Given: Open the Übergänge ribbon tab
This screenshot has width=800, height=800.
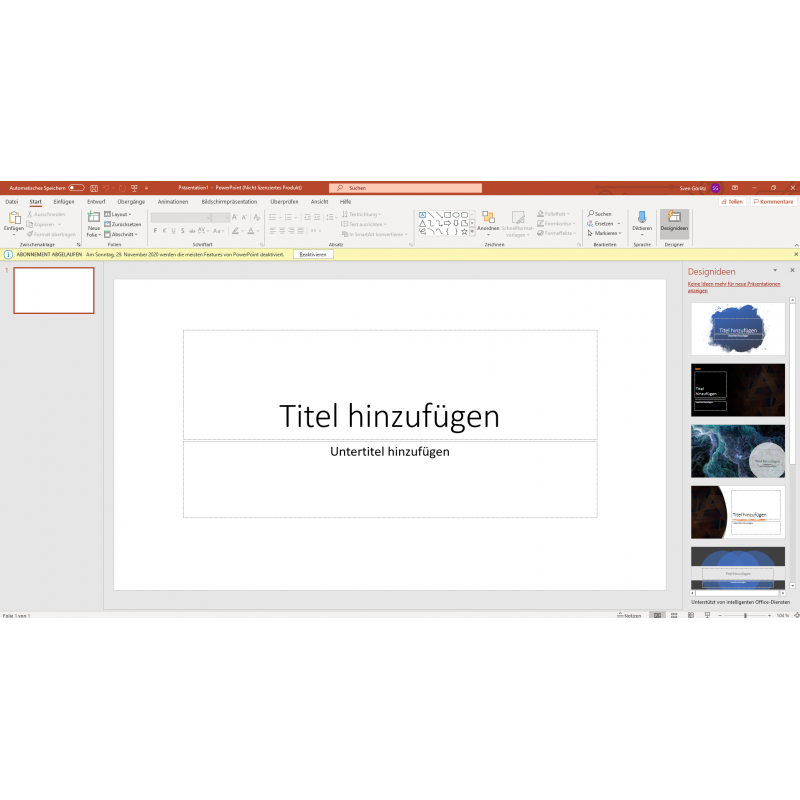Looking at the screenshot, I should click(131, 201).
